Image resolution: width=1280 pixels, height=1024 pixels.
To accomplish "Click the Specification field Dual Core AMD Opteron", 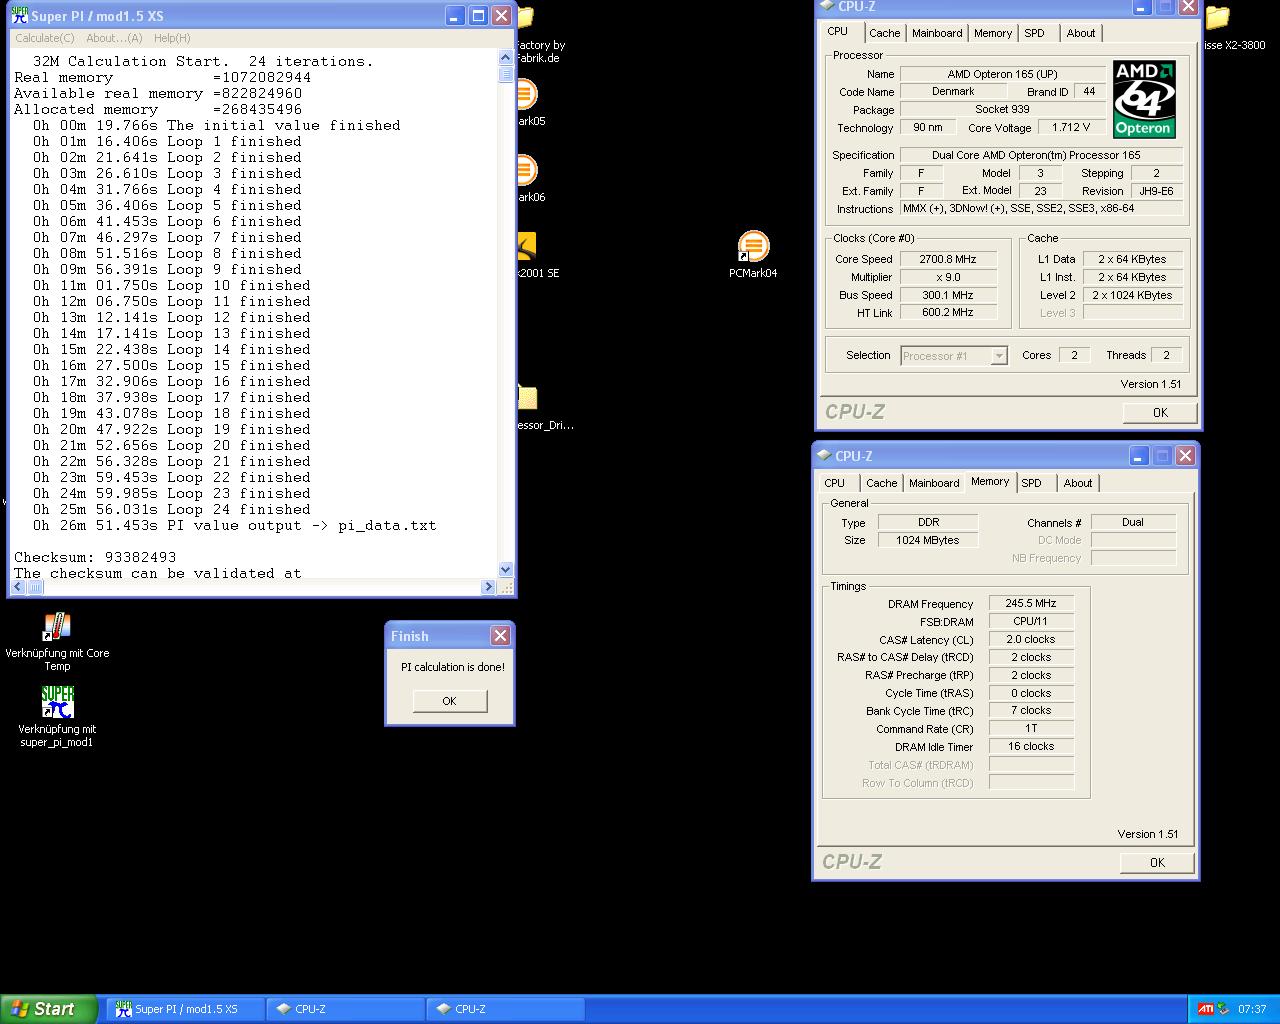I will 1041,155.
